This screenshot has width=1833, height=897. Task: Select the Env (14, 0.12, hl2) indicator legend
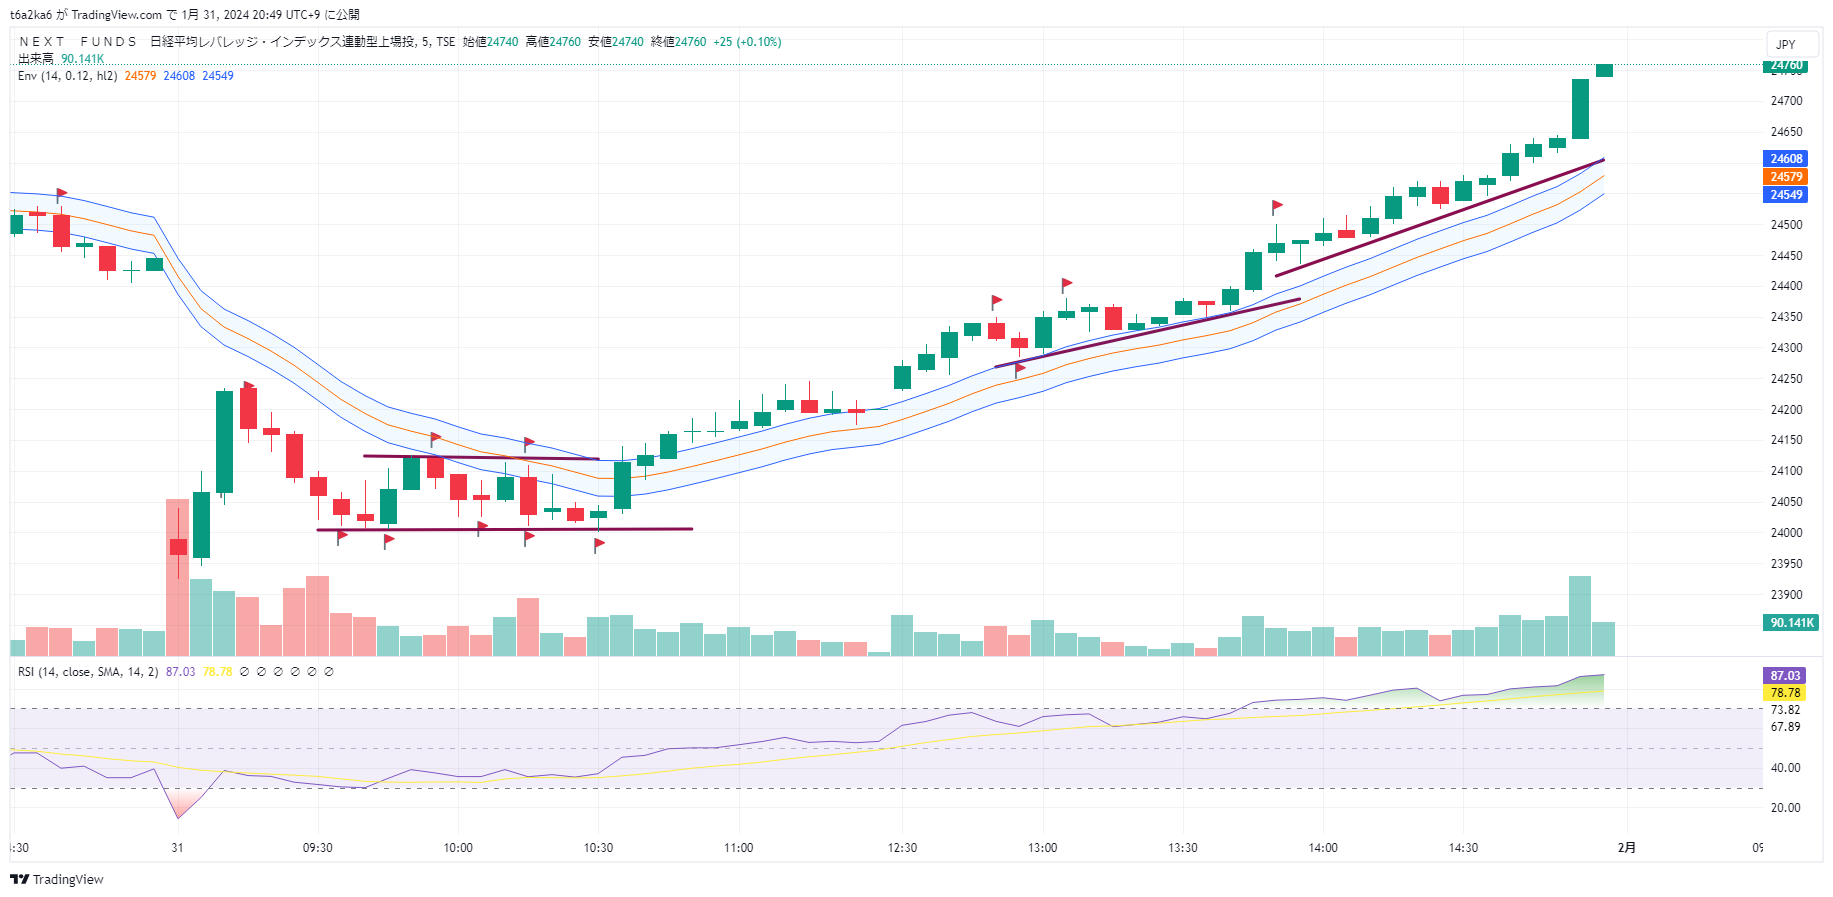[x=67, y=76]
